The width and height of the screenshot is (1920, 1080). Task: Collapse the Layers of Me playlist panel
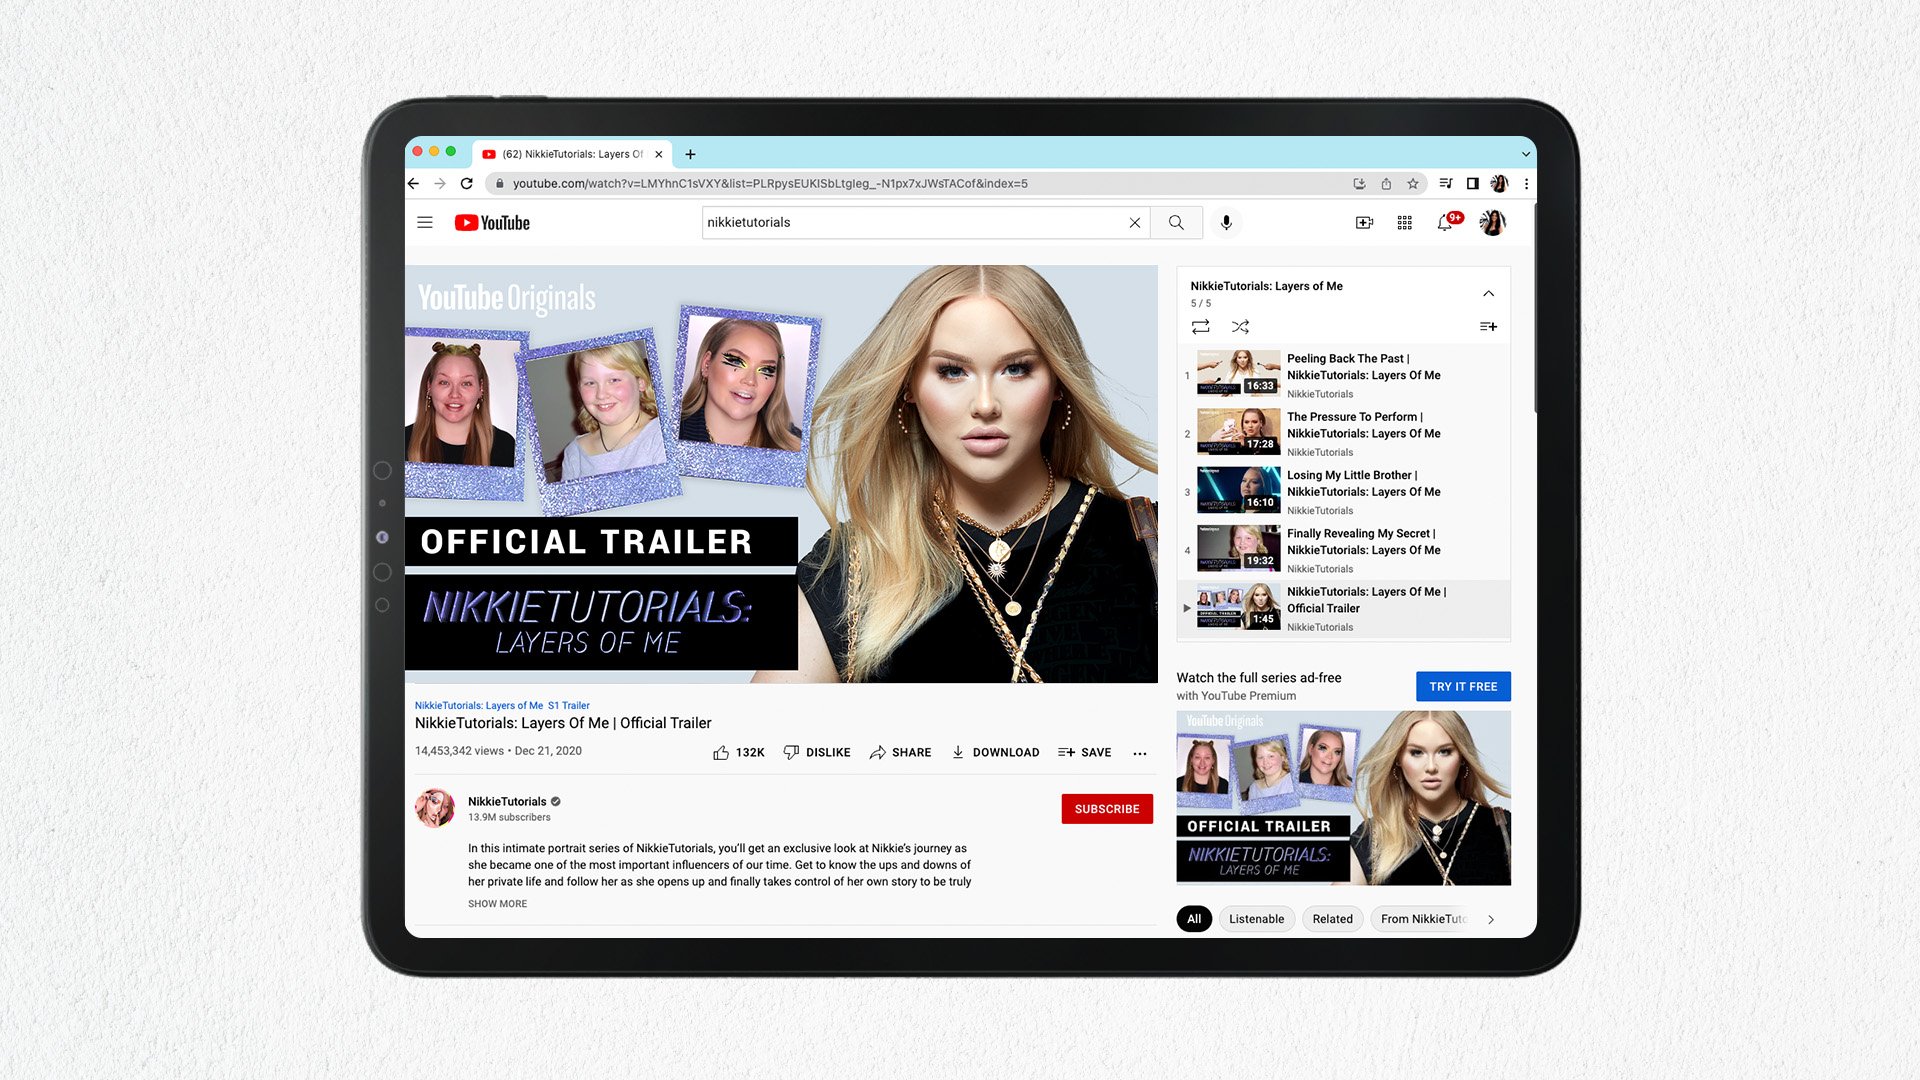click(1488, 293)
